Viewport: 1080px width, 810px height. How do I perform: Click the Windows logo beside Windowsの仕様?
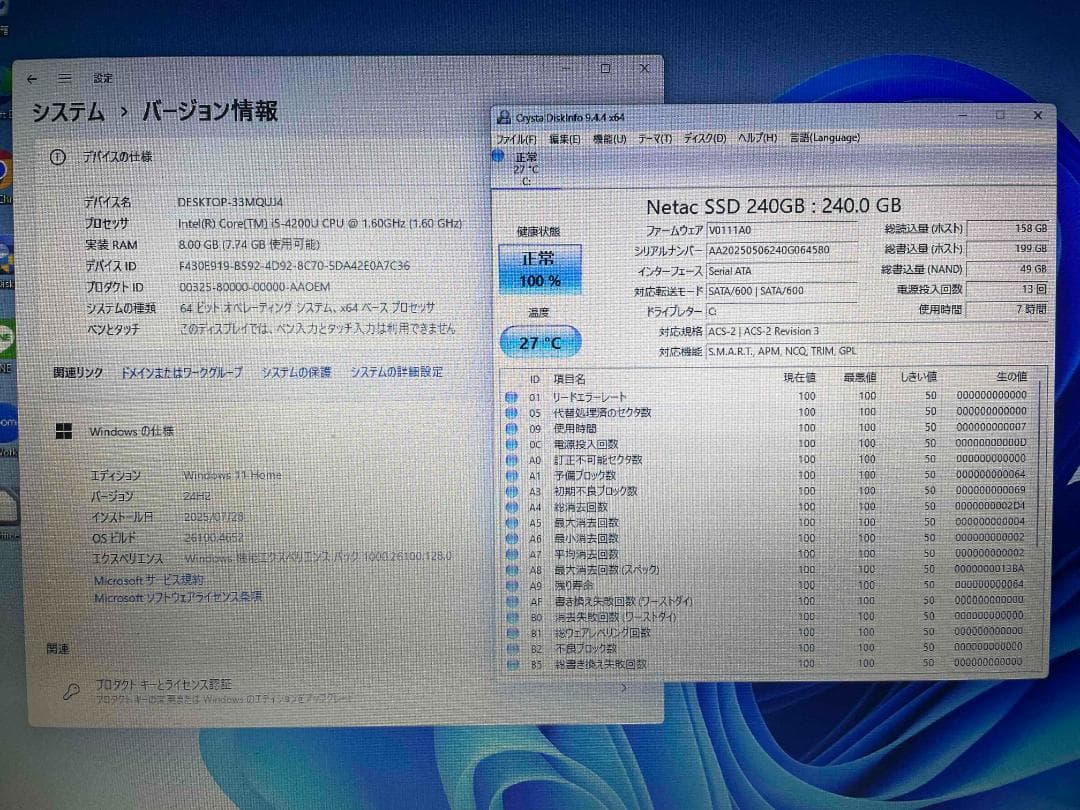64,431
